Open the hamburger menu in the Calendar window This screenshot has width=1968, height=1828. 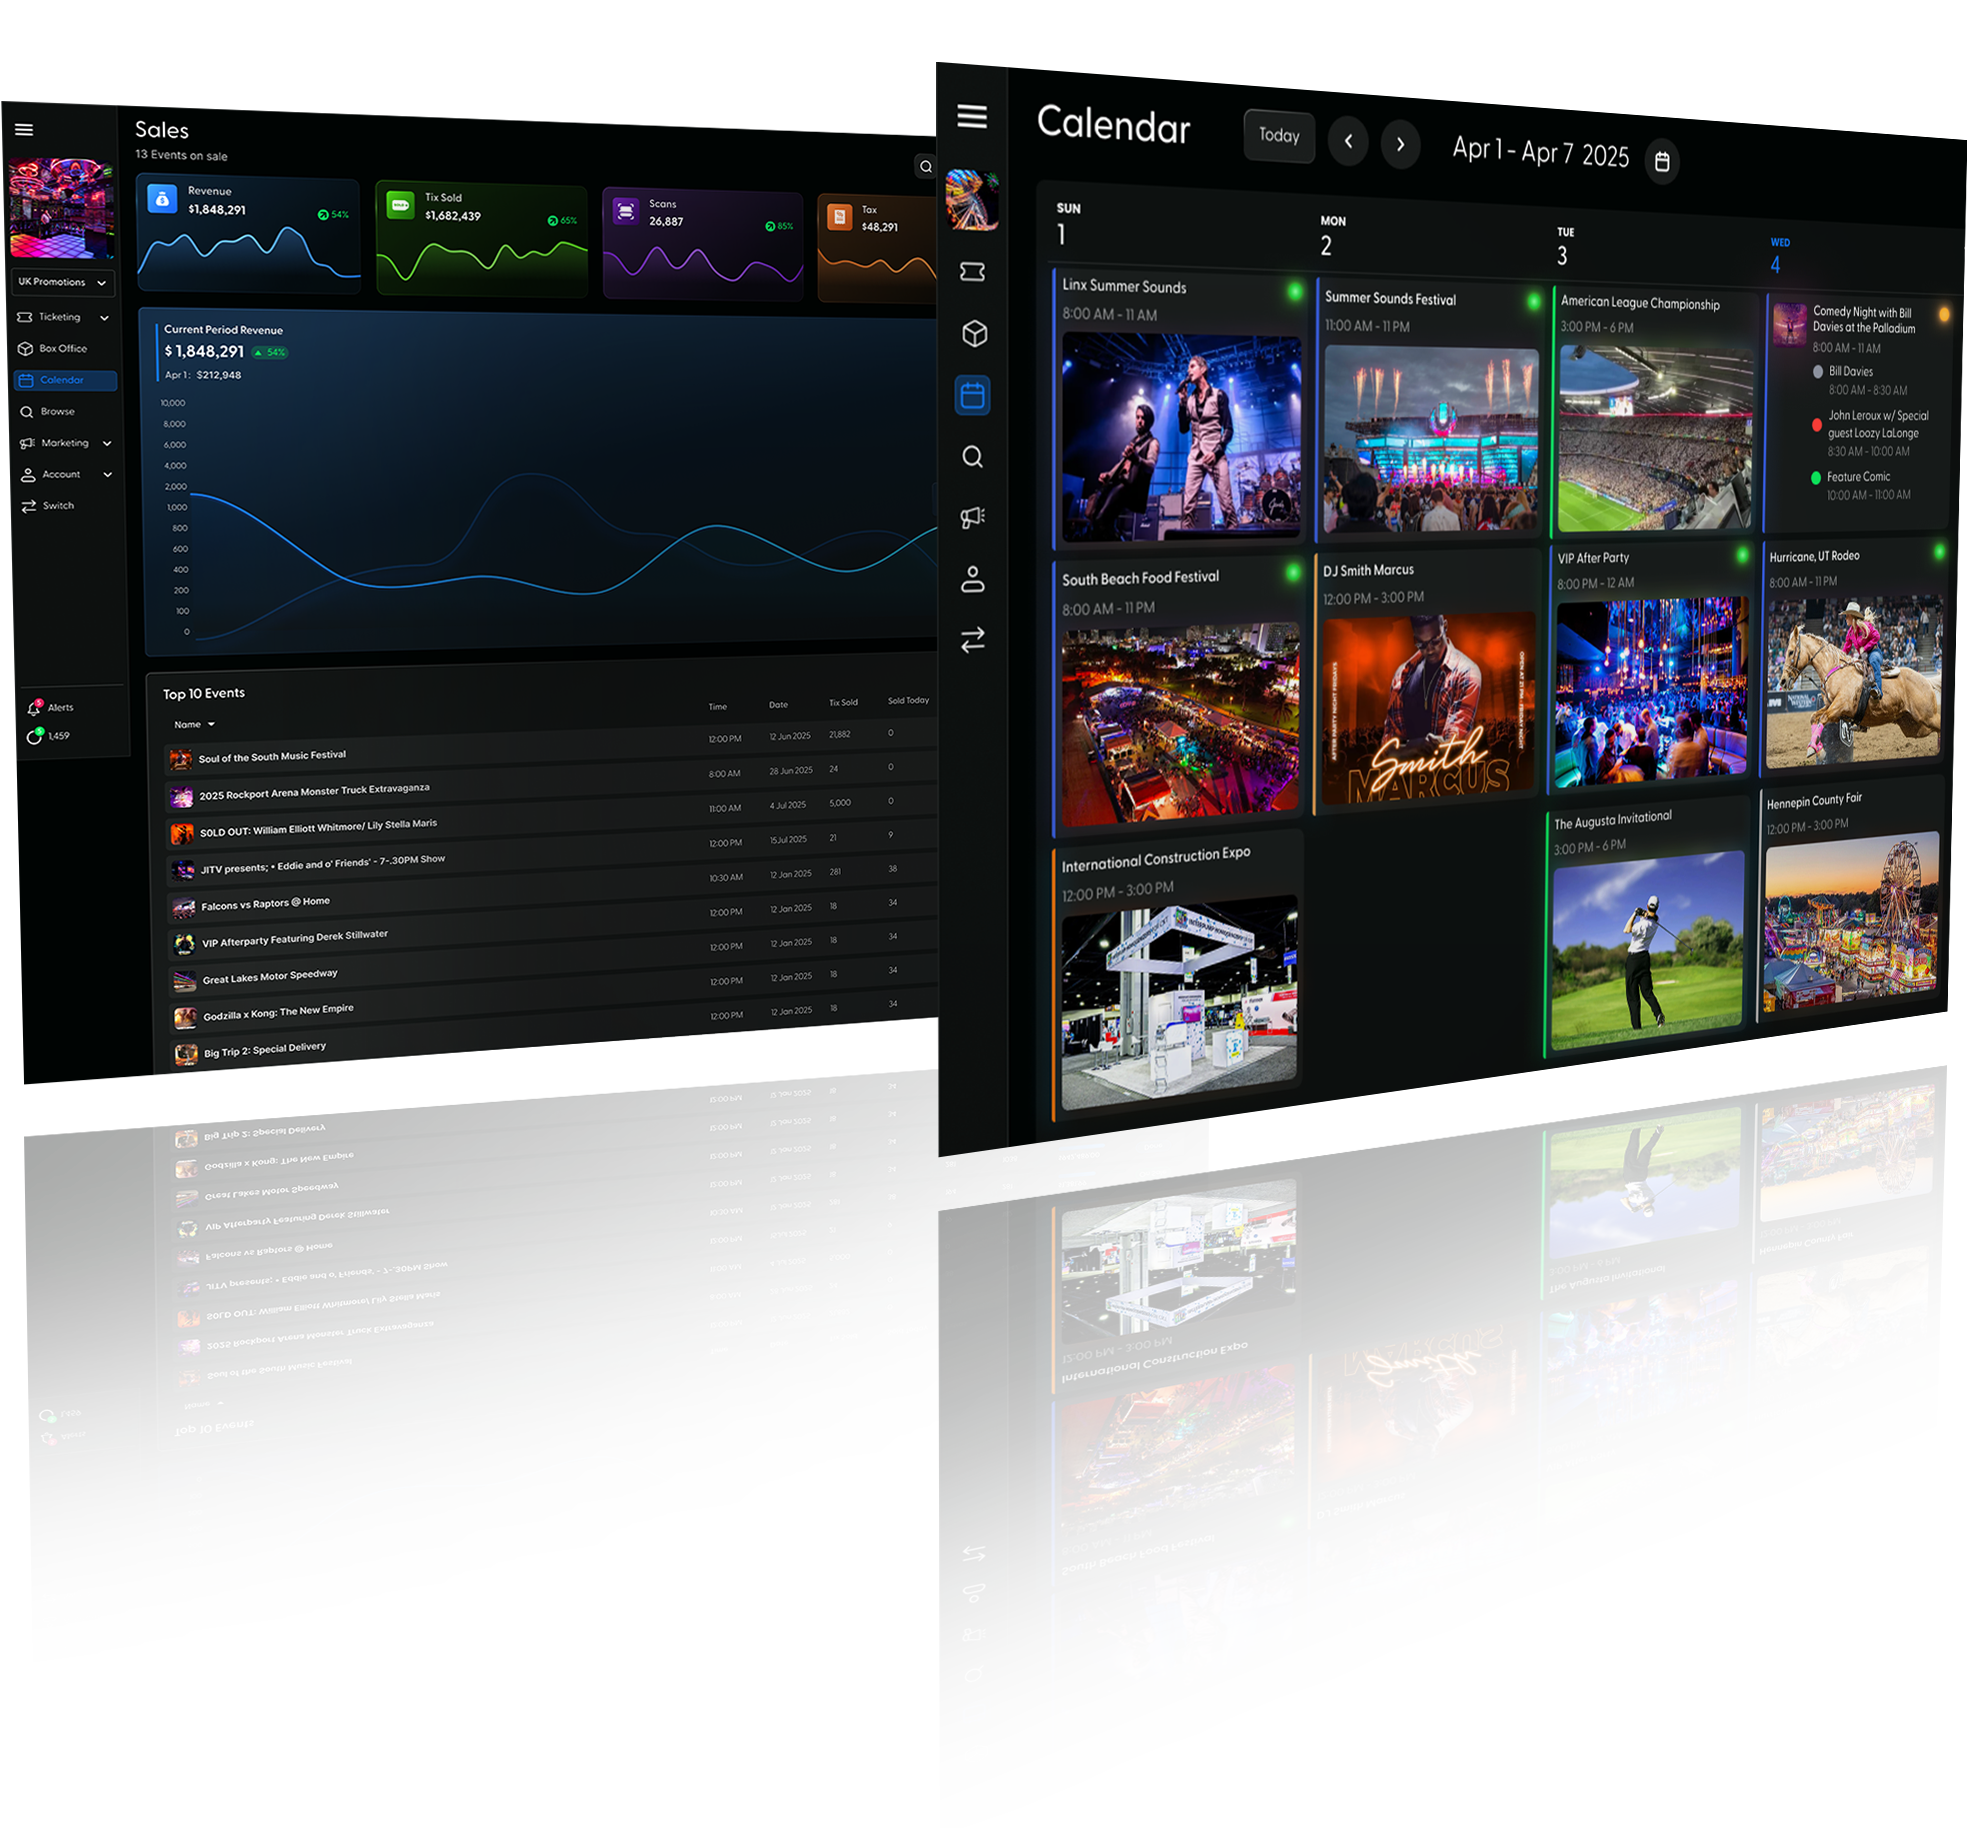972,116
